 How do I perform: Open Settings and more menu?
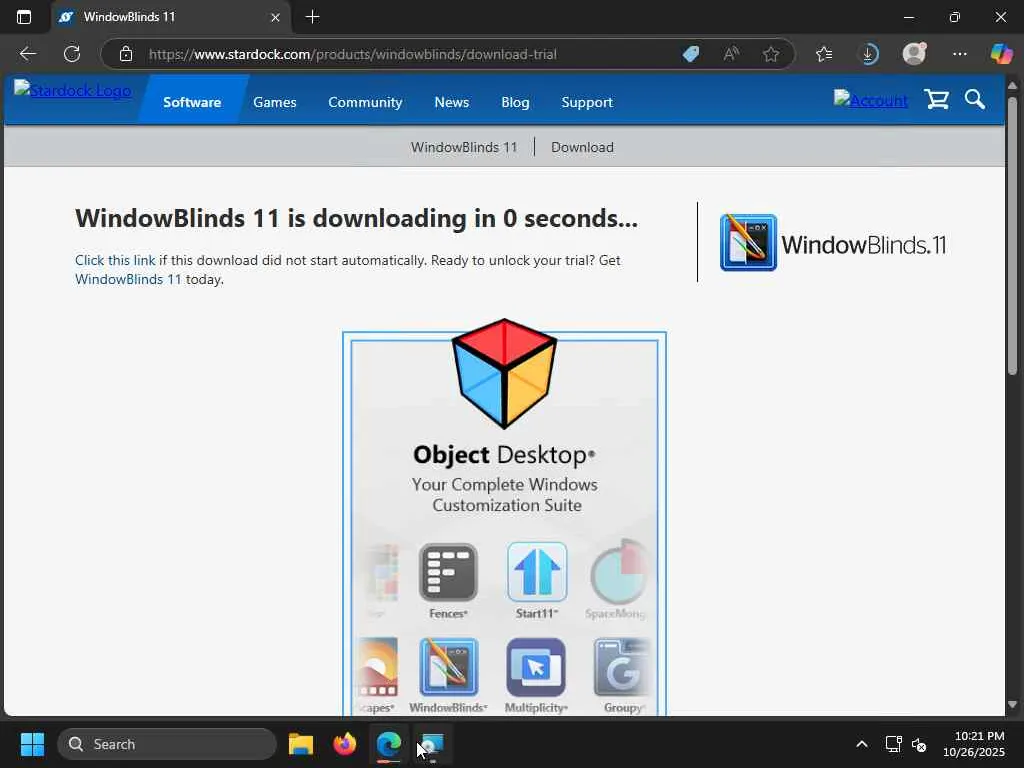pyautogui.click(x=959, y=54)
